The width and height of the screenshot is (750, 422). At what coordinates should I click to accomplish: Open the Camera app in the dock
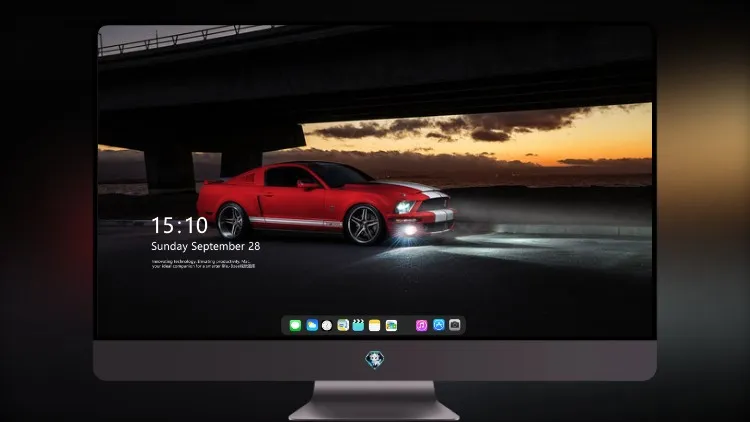(x=455, y=325)
